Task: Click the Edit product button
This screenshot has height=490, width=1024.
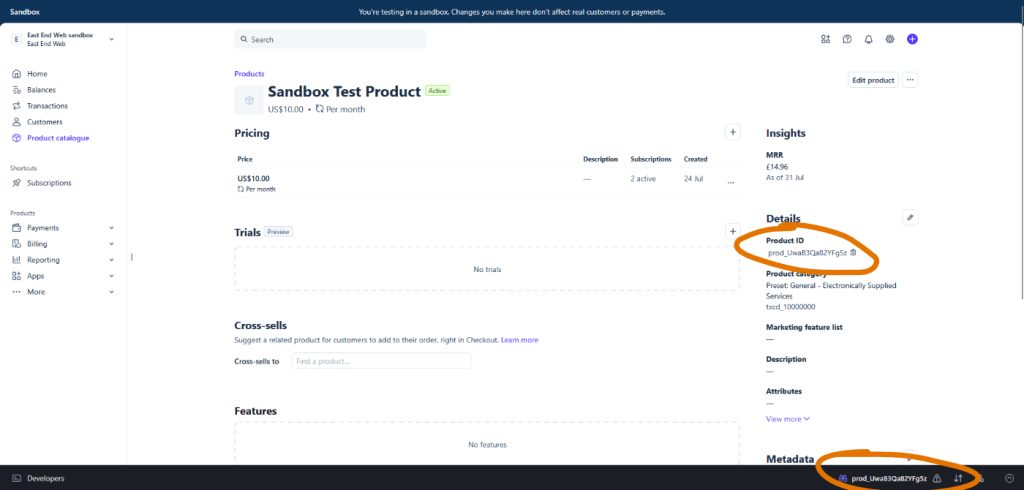Action: 872,80
